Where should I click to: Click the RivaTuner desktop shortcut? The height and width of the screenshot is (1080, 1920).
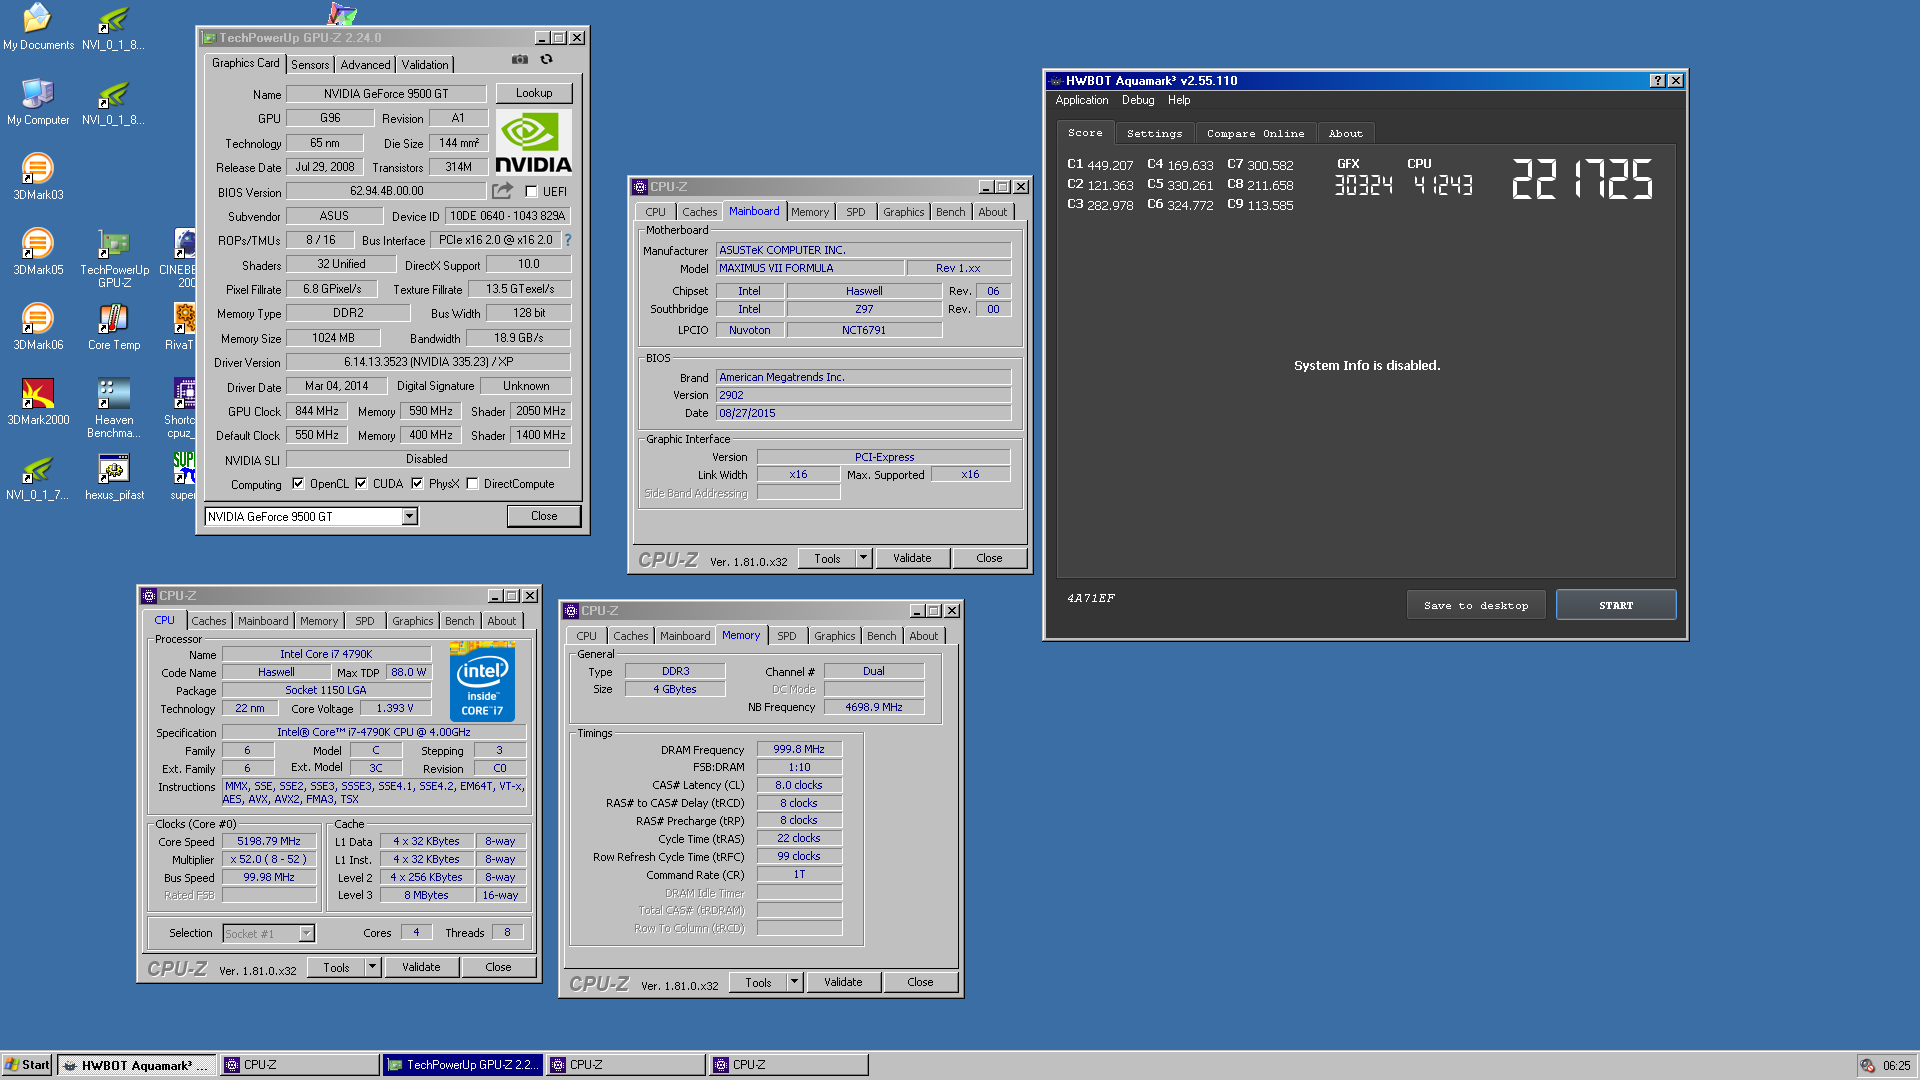[182, 327]
